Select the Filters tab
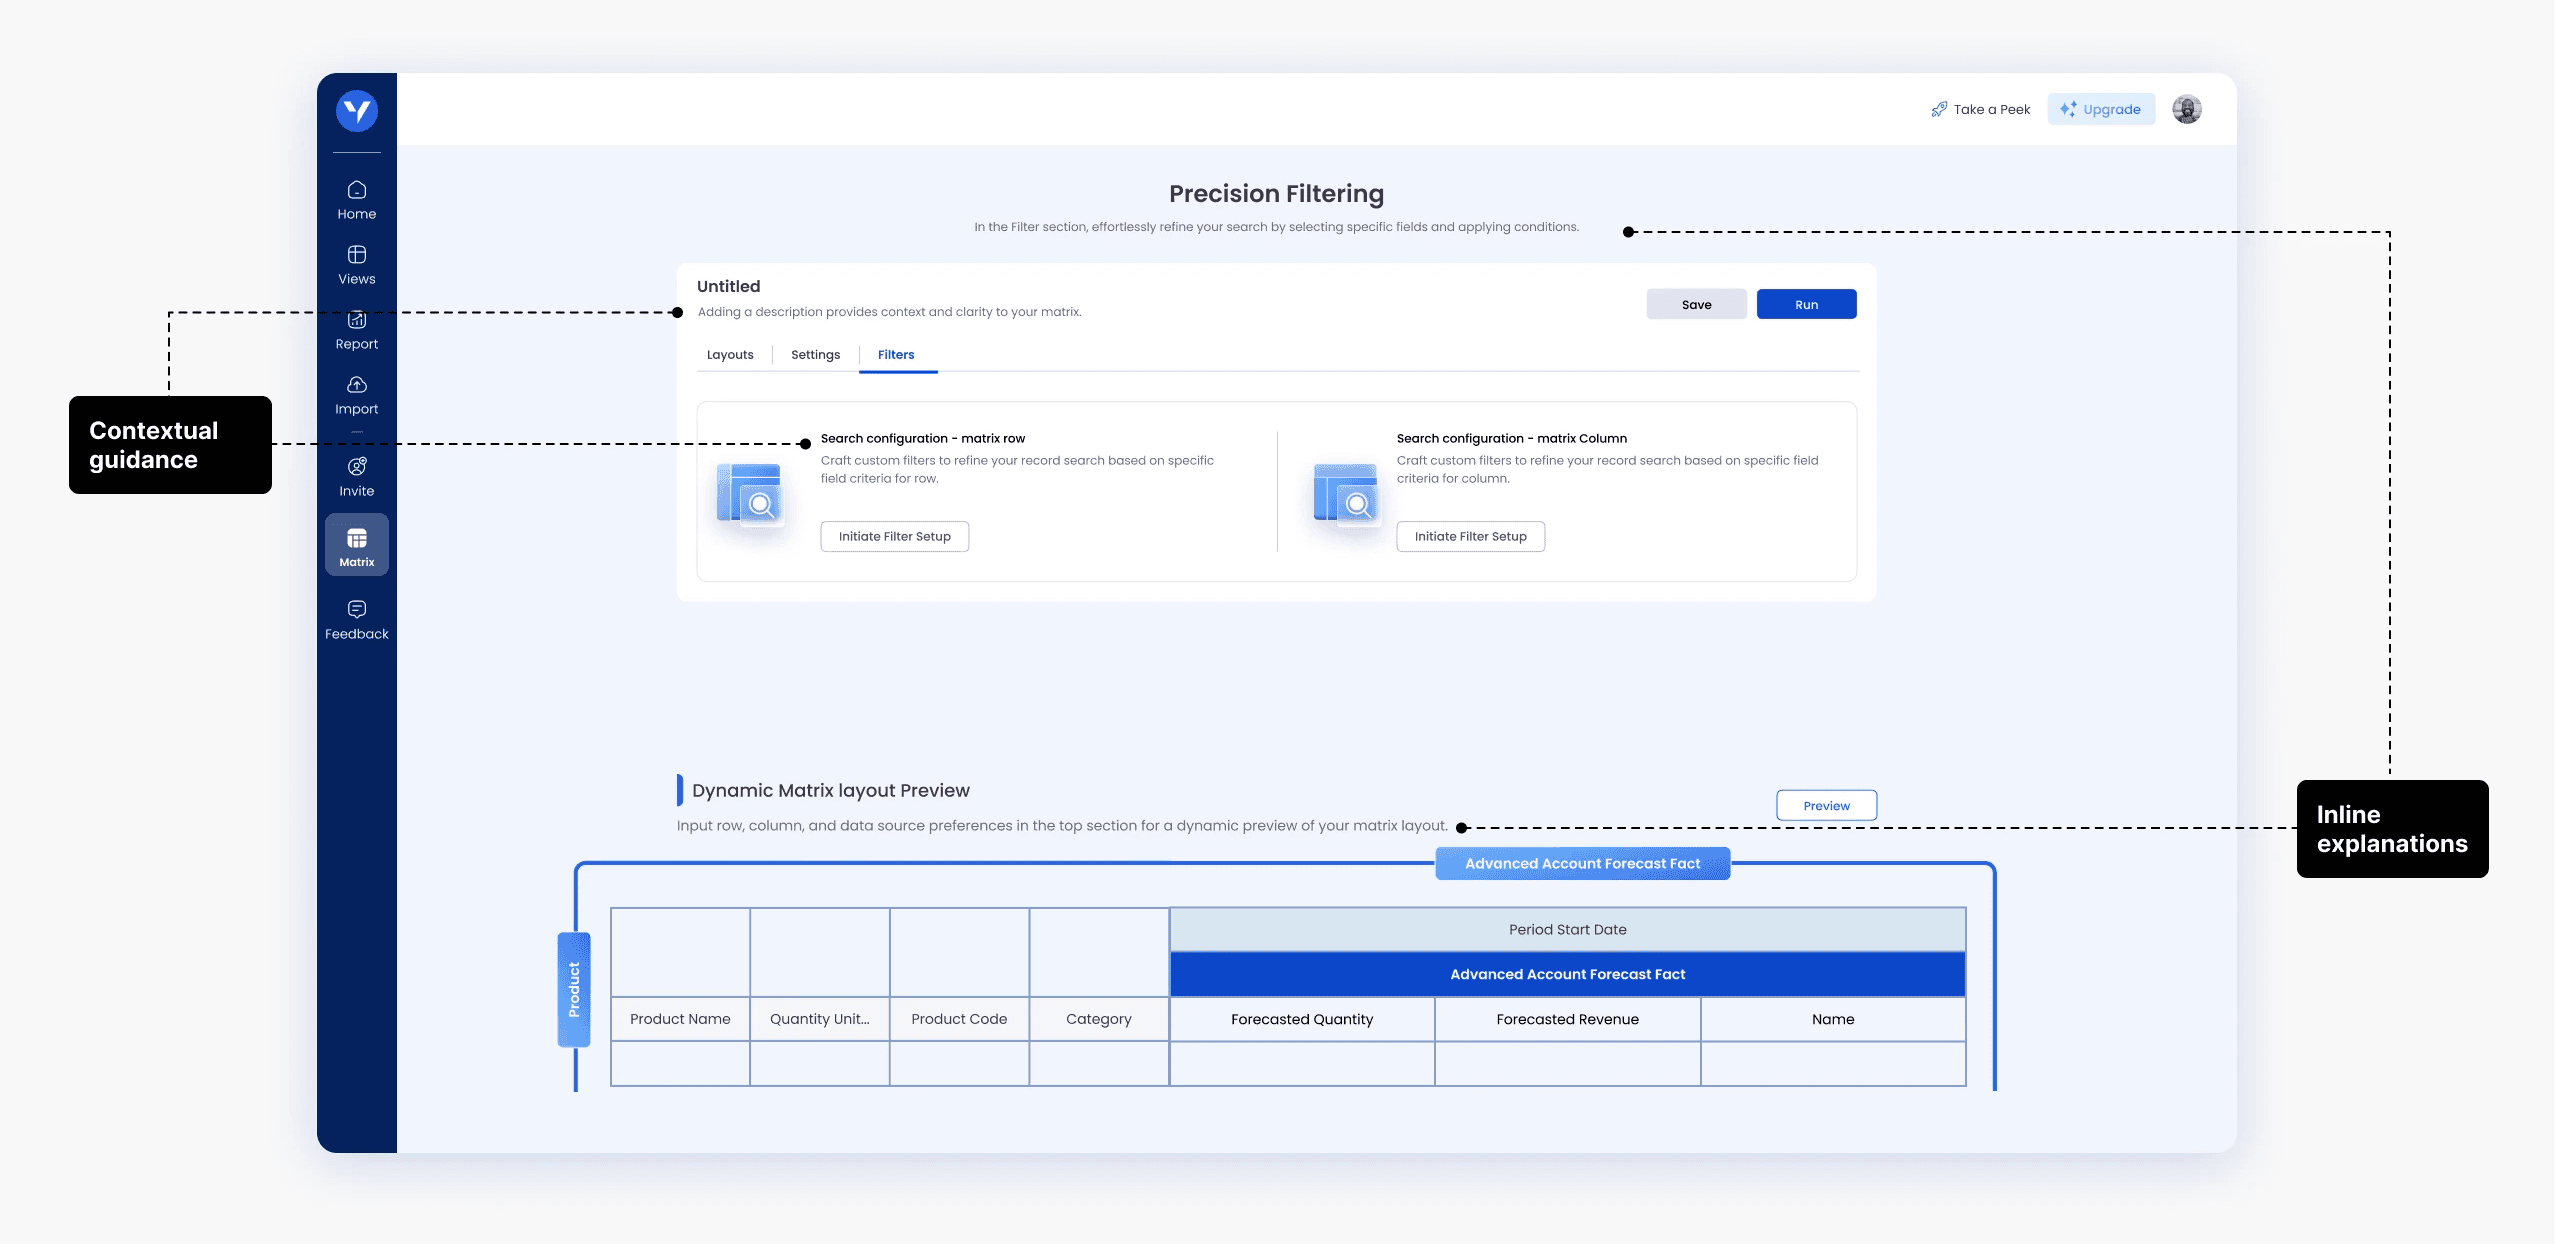2555x1244 pixels. [x=896, y=355]
